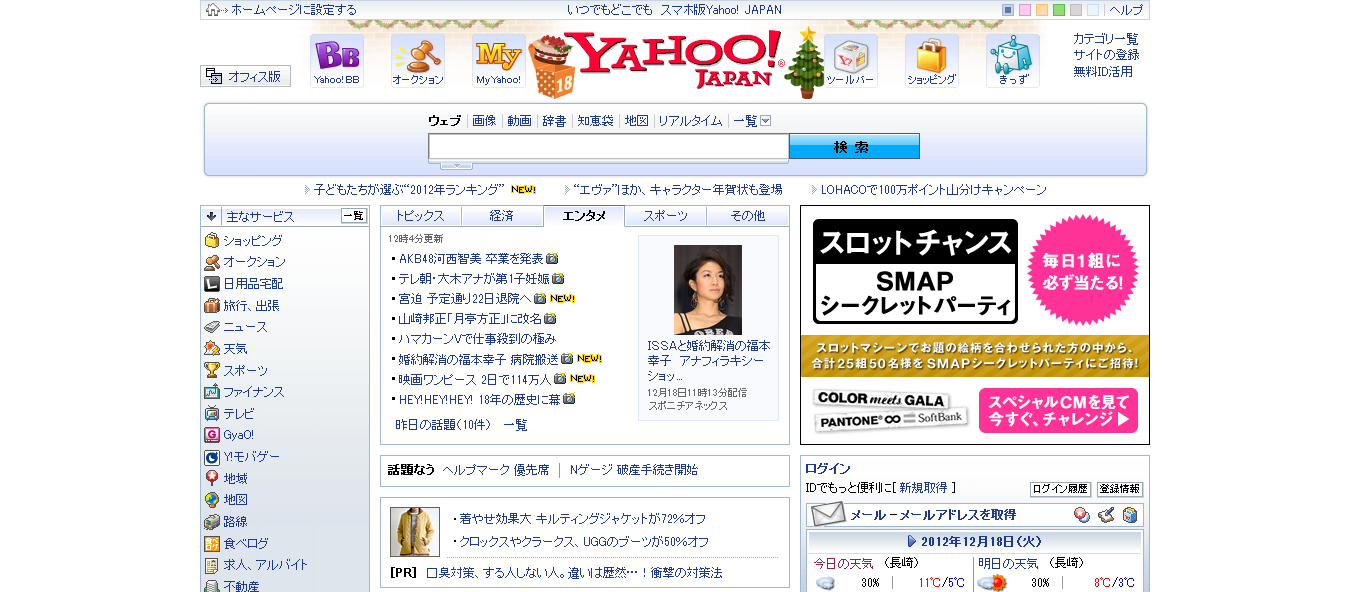Click sidebar 地域 map pin icon
The image size is (1349, 592).
[212, 479]
